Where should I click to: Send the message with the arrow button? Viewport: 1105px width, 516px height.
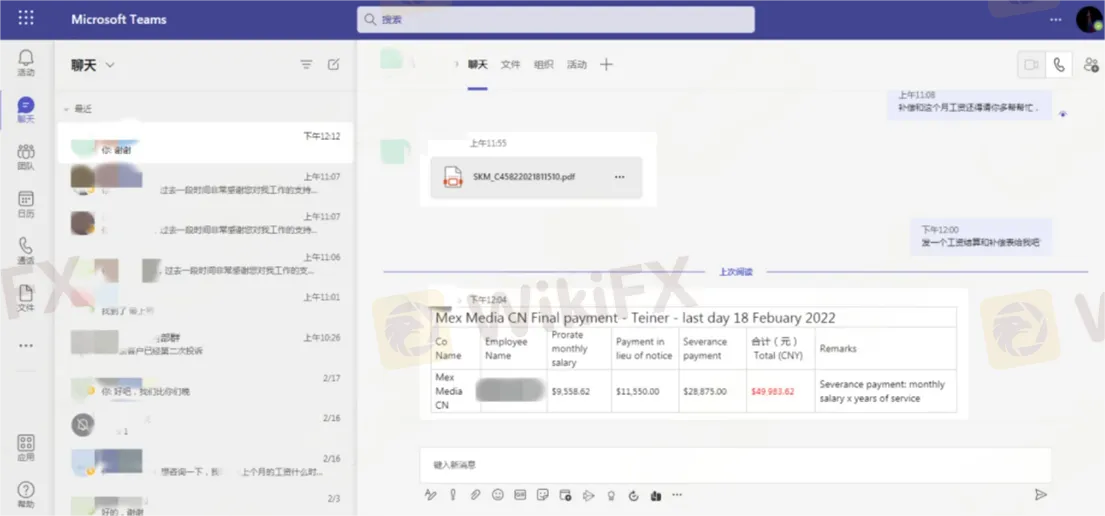point(1040,494)
